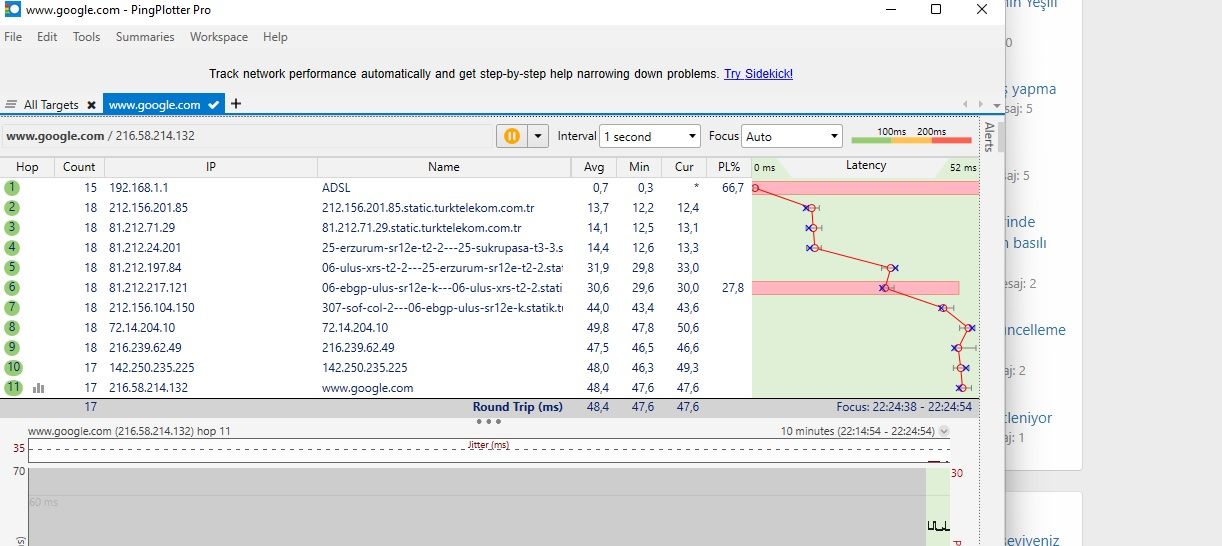Click the Focus time range 22:24:38 - 22:24:54
This screenshot has width=1222, height=546.
click(x=904, y=407)
